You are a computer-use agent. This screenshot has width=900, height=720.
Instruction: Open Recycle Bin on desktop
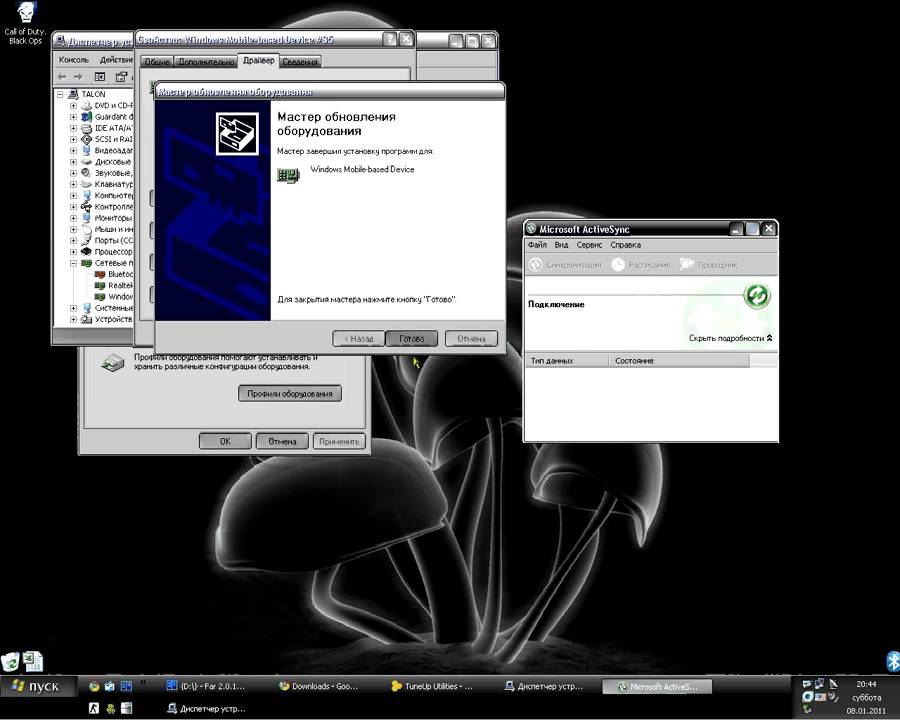click(10, 661)
